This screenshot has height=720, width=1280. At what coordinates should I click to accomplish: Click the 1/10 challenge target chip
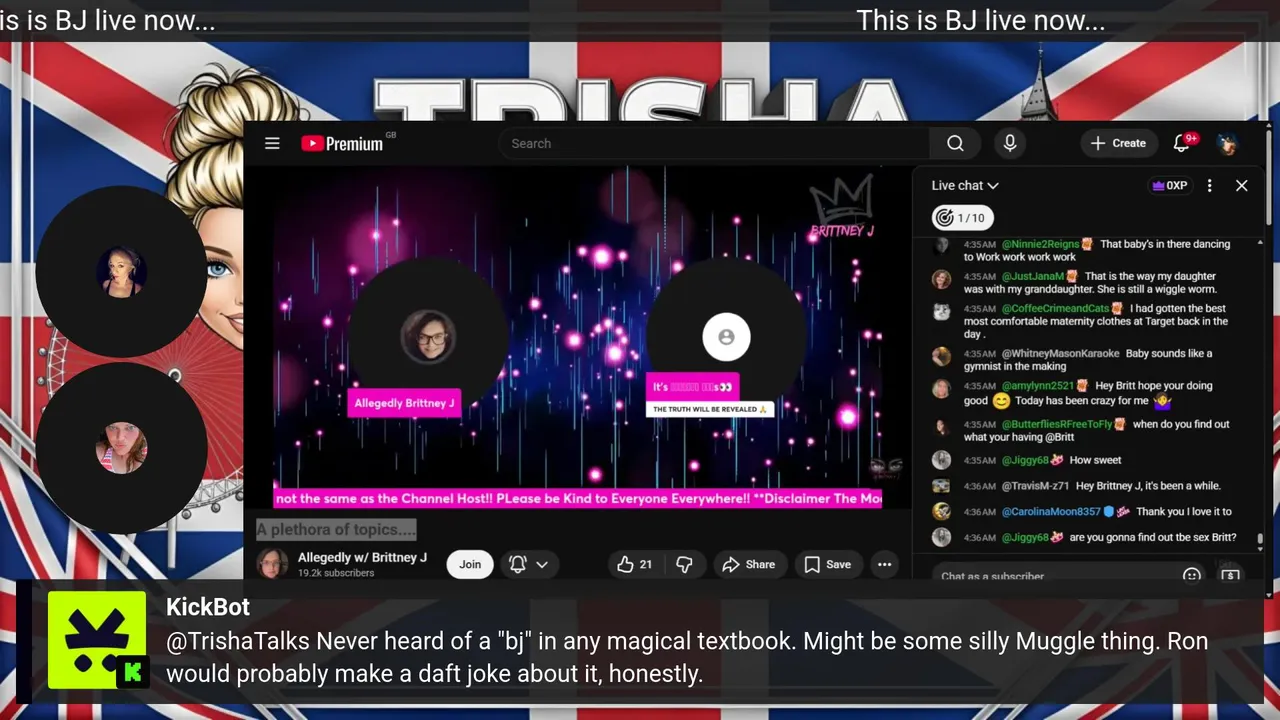click(961, 217)
